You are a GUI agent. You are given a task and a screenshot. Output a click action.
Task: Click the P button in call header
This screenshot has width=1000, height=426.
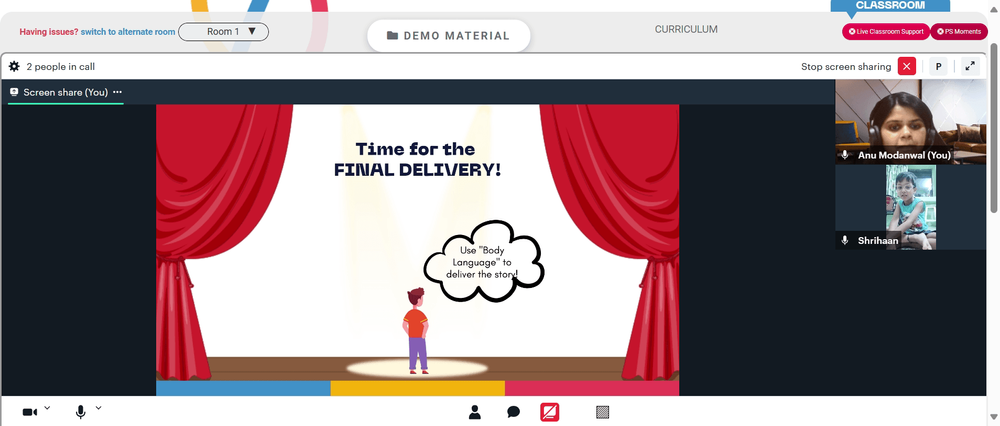pyautogui.click(x=938, y=66)
